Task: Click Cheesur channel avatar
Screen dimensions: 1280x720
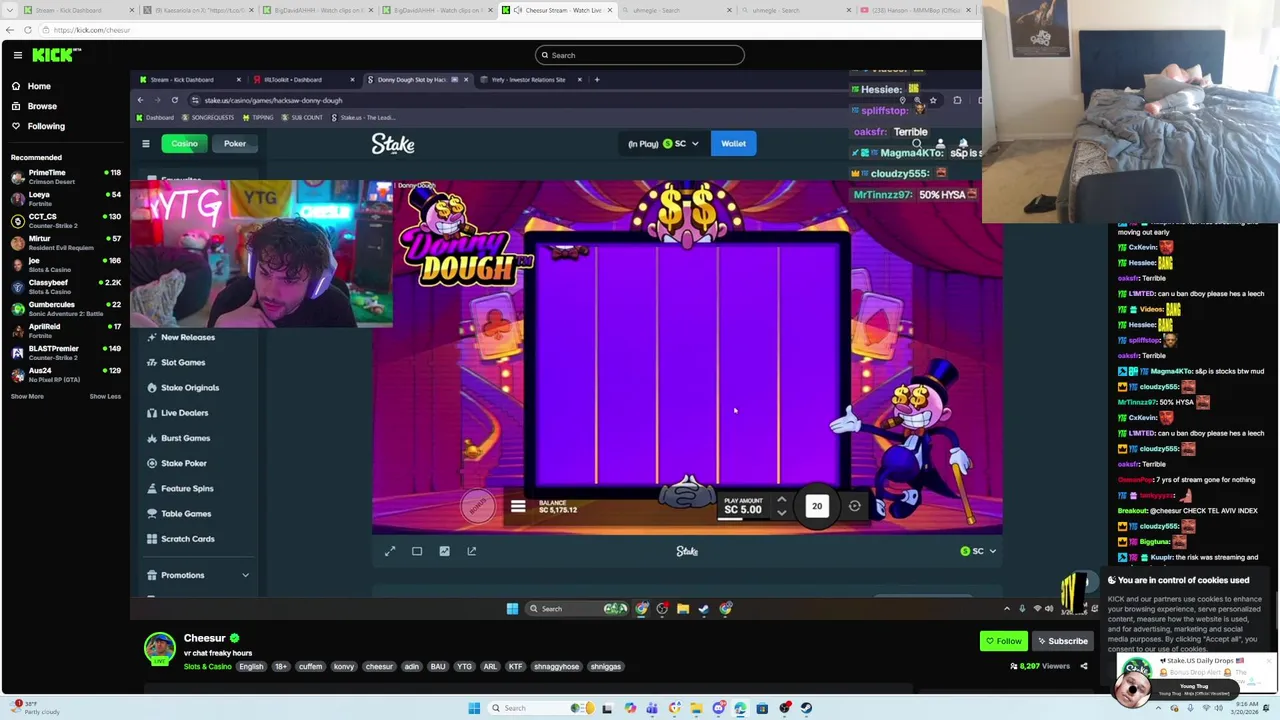Action: tap(159, 648)
